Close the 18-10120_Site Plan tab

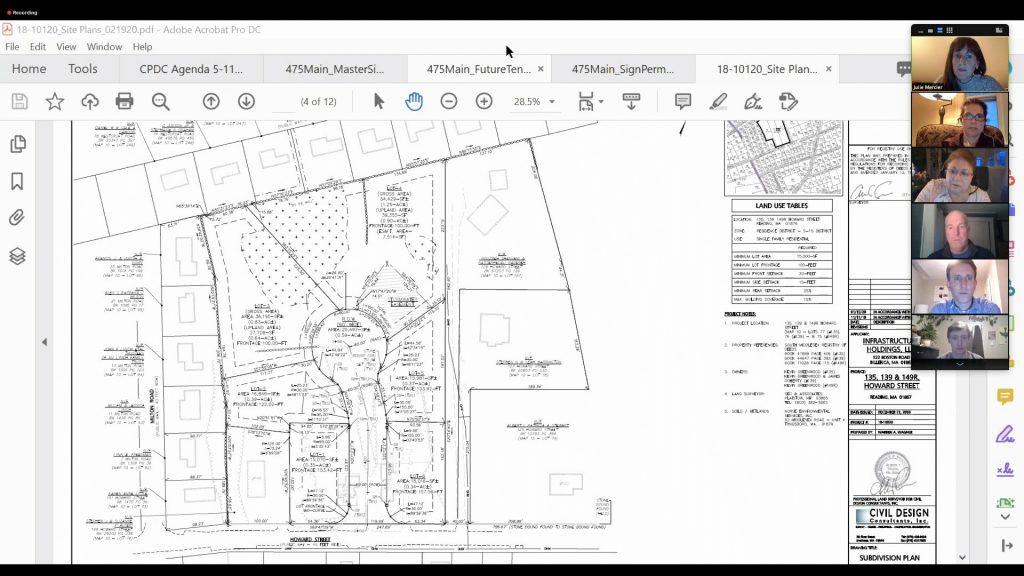(829, 69)
